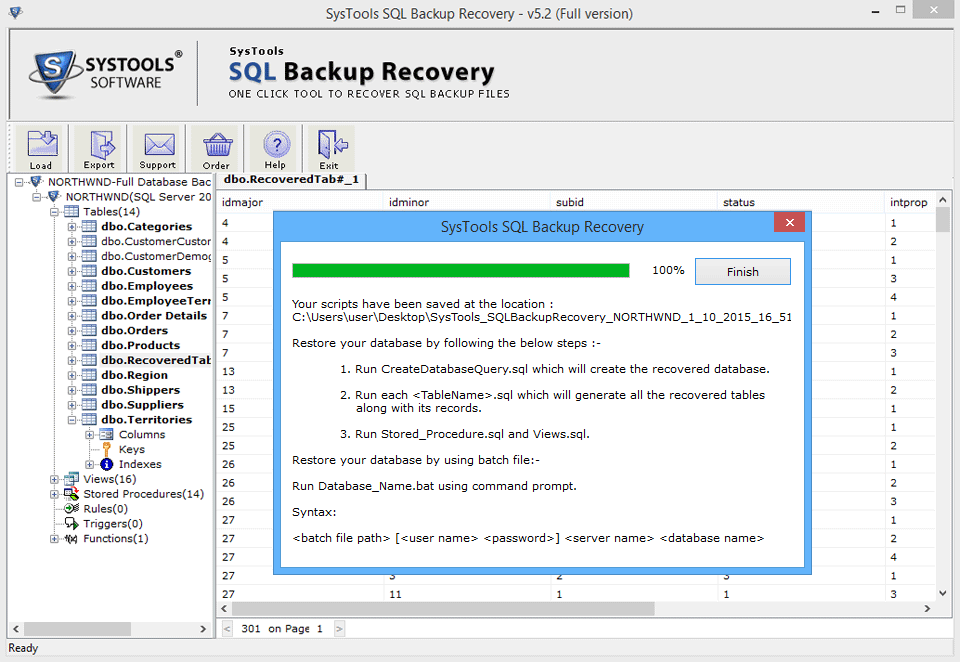Screen dimensions: 960x662
Task: Click the grid vertical scrollbar up arrow
Action: click(x=943, y=200)
